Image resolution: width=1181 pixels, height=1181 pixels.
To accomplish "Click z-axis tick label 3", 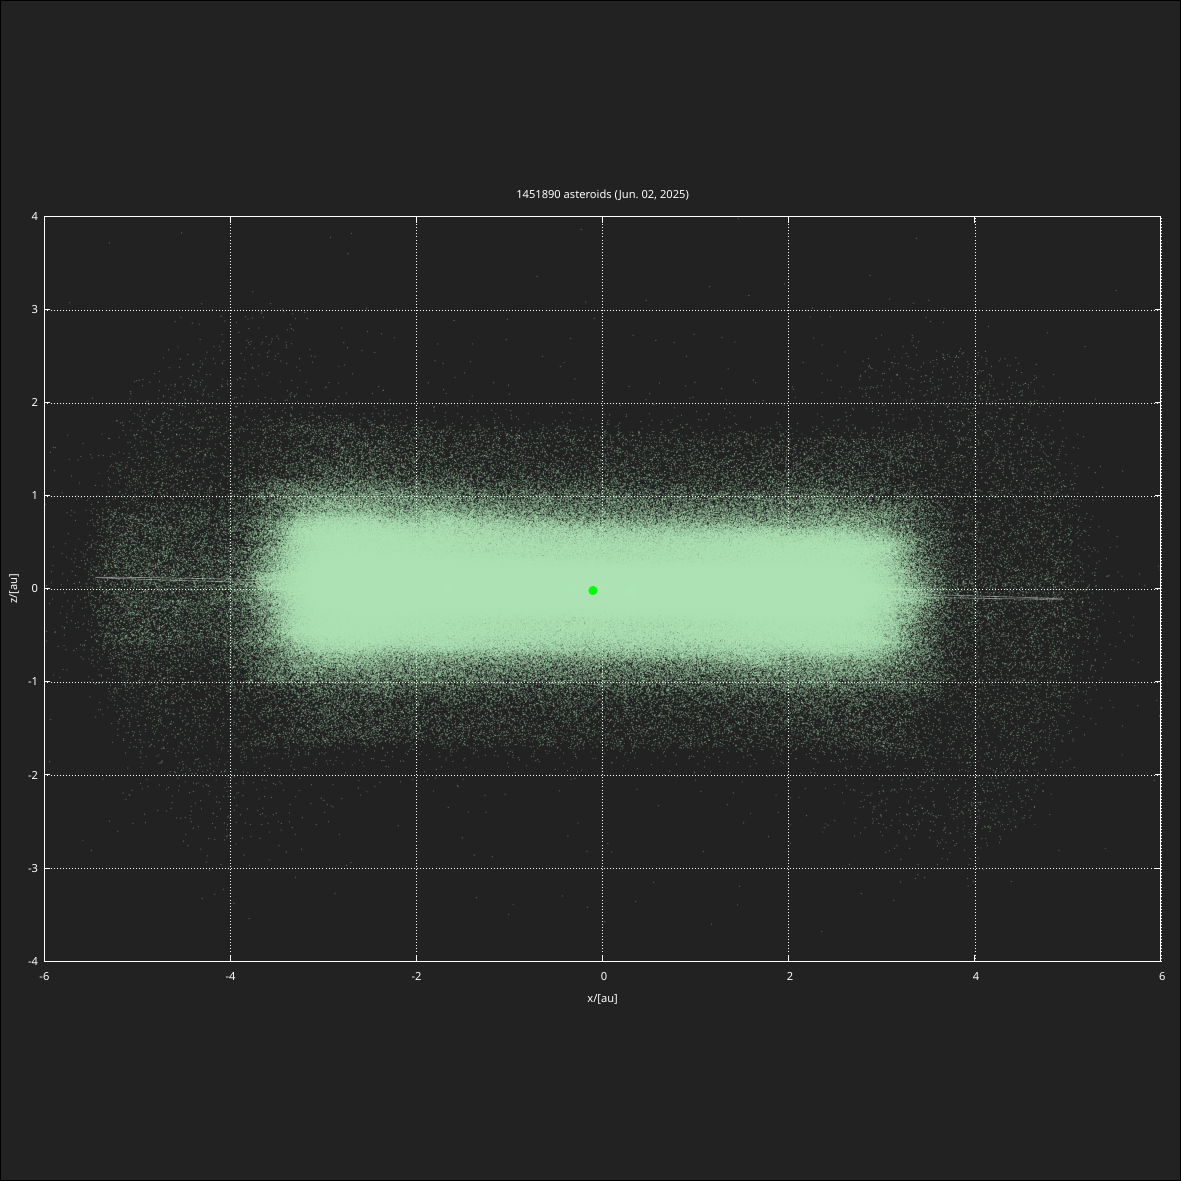I will click(x=35, y=310).
